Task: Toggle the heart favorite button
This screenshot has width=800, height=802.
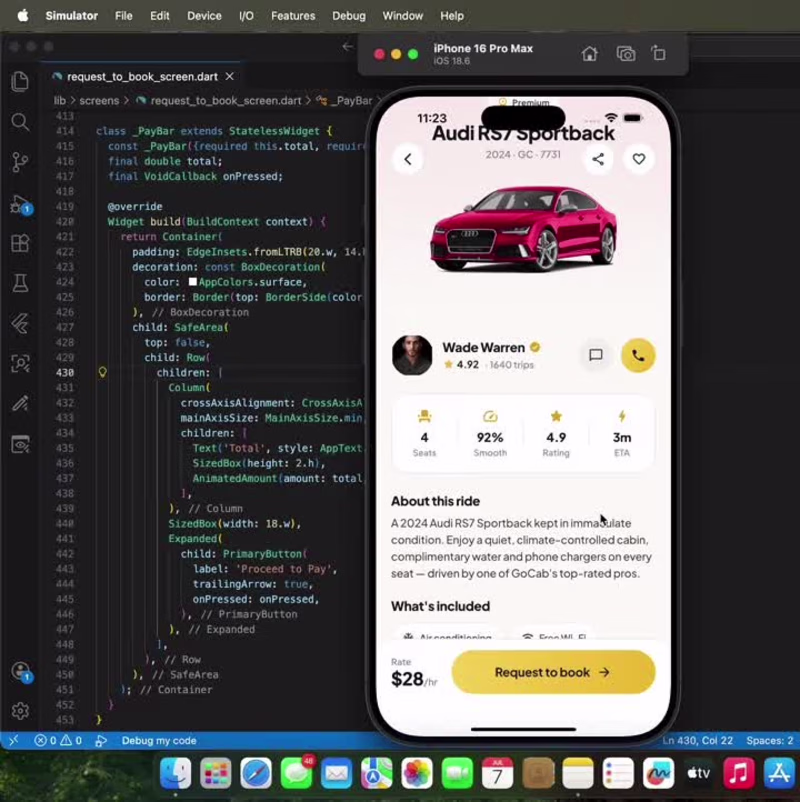Action: [x=638, y=159]
